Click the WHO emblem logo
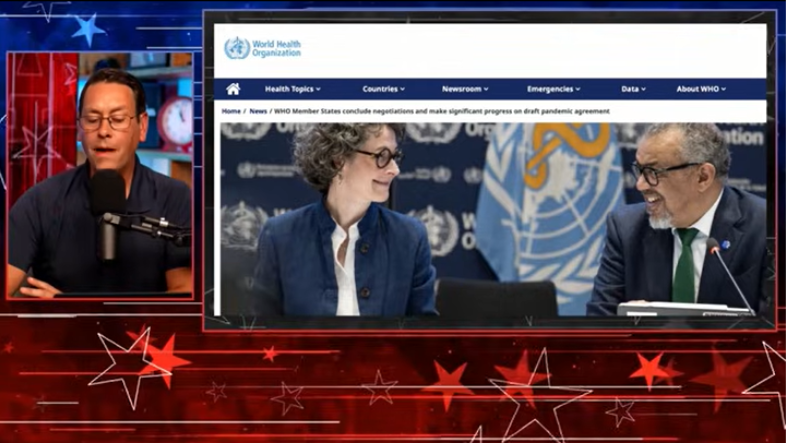 click(x=237, y=48)
